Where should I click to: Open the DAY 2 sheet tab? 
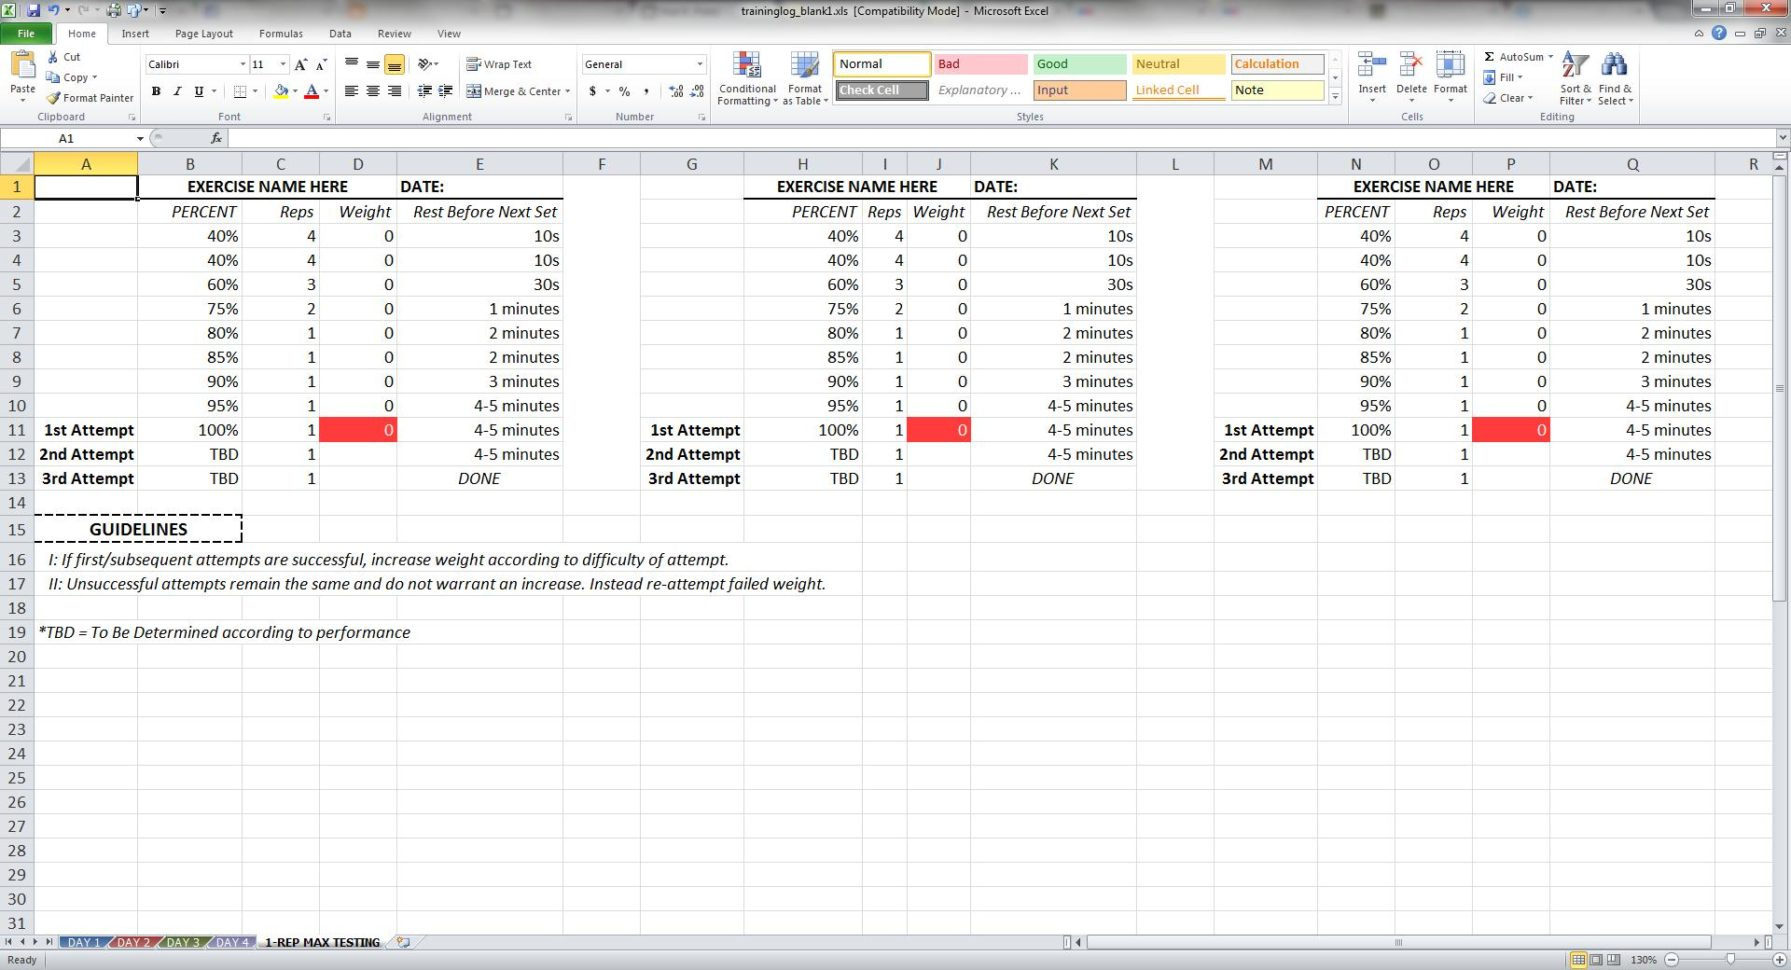tap(133, 941)
